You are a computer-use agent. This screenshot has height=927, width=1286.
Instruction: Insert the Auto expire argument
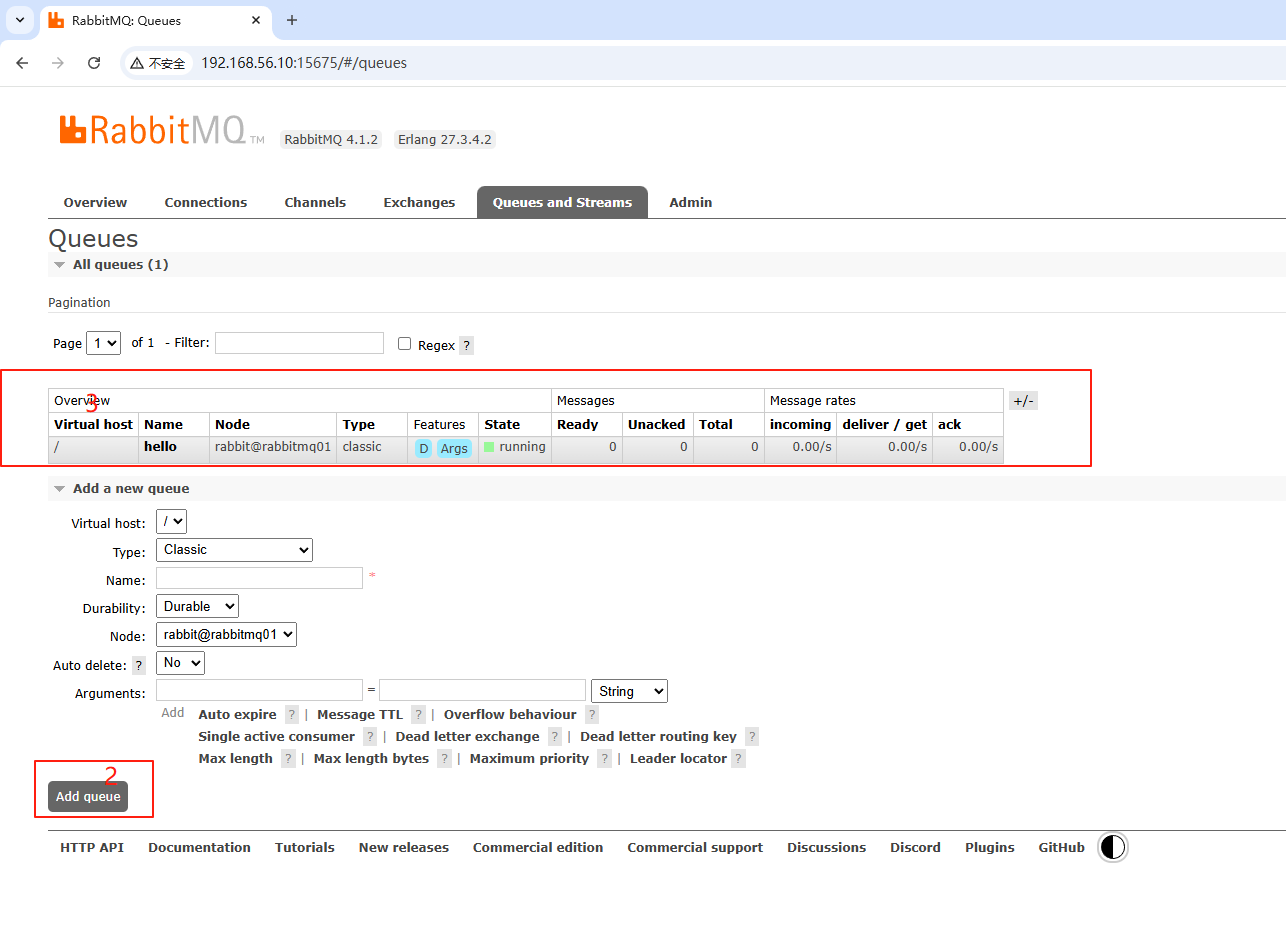(237, 715)
